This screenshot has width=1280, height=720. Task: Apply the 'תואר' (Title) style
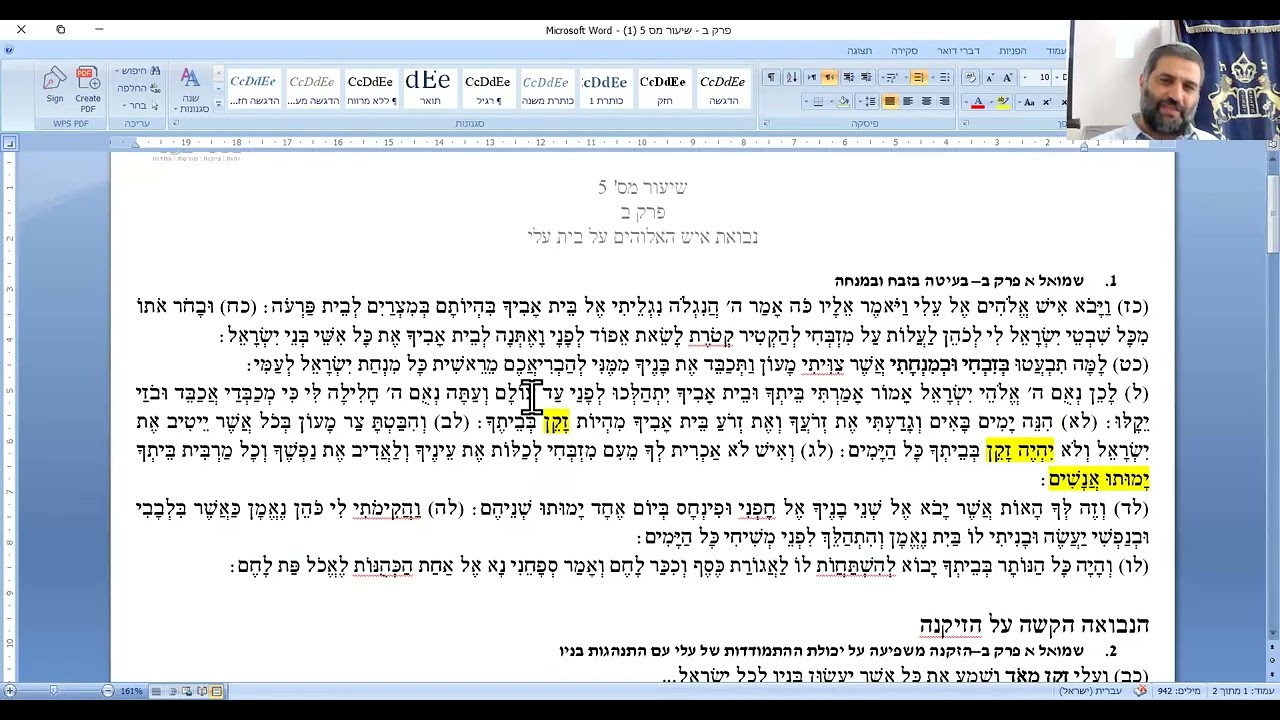point(429,88)
